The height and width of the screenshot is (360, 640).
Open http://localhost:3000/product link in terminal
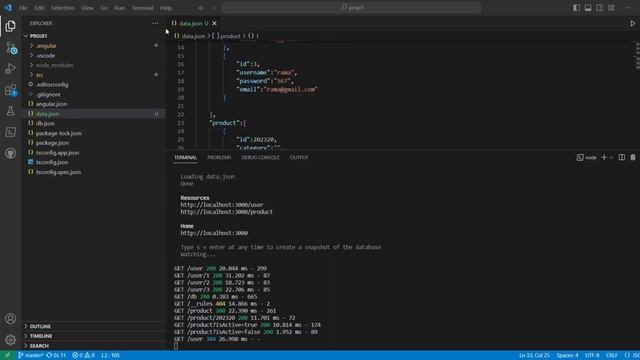pos(227,212)
